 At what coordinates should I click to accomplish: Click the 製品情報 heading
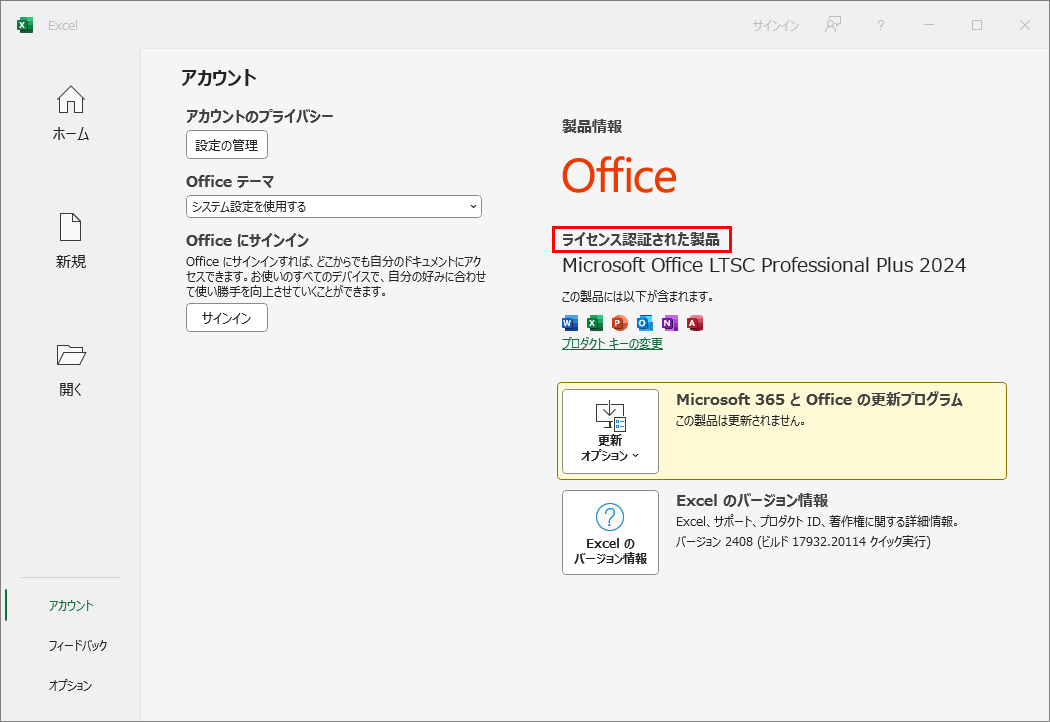(592, 127)
